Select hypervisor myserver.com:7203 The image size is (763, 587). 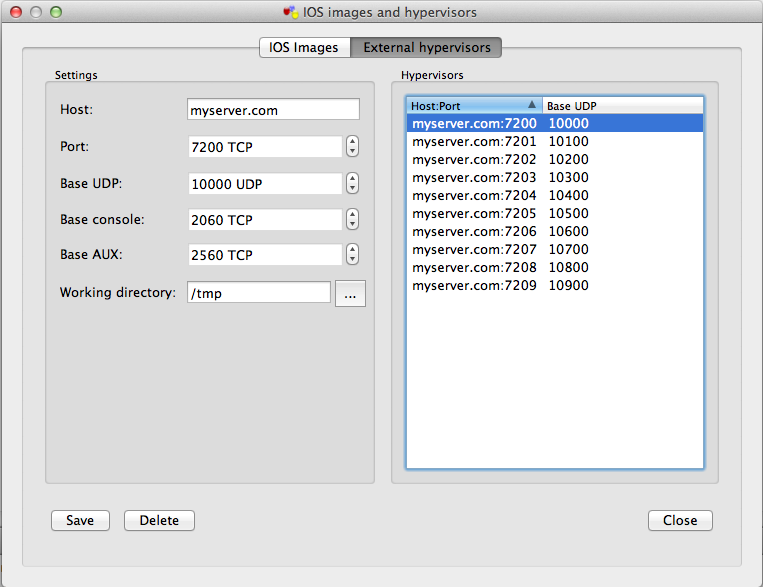474,177
